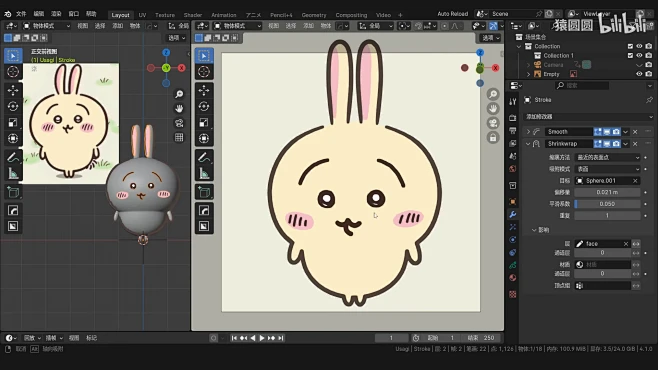This screenshot has height=370, width=658.
Task: Remove the Smooth modifier
Action: point(635,132)
